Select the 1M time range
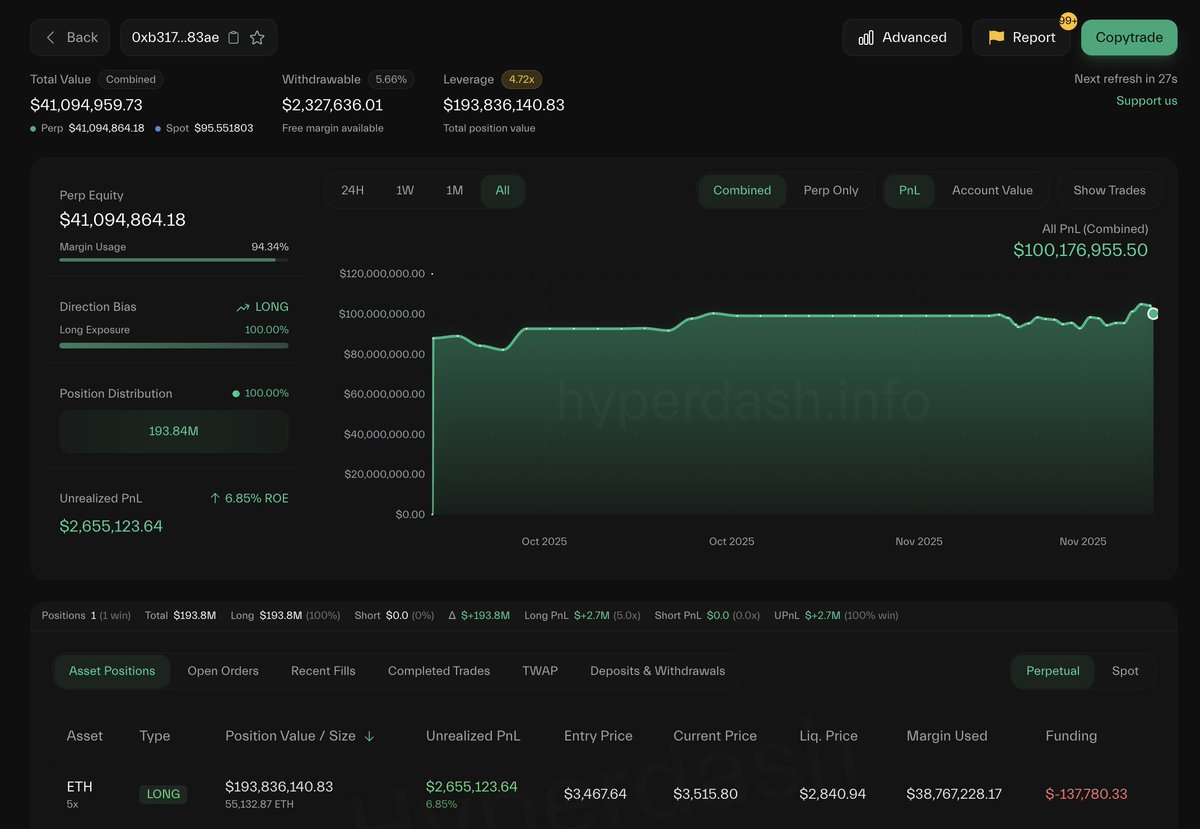1200x829 pixels. click(x=454, y=190)
